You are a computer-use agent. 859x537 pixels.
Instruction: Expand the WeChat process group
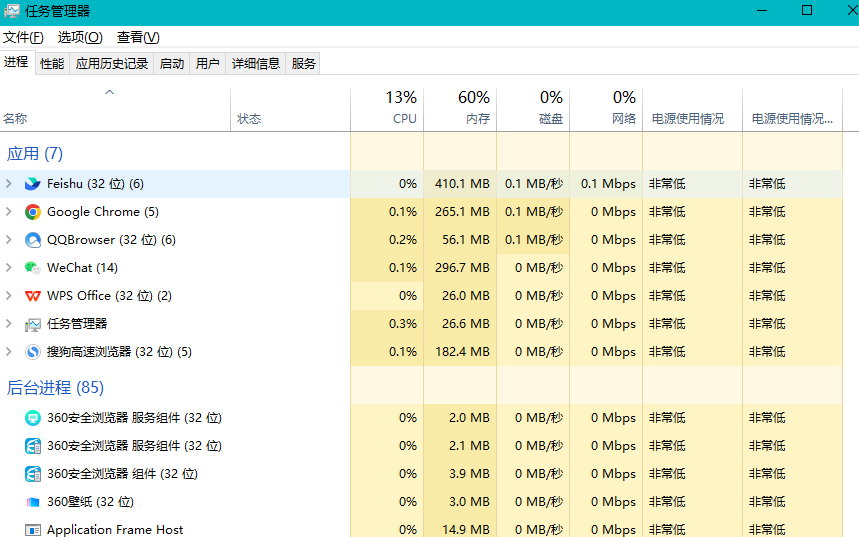(9, 267)
